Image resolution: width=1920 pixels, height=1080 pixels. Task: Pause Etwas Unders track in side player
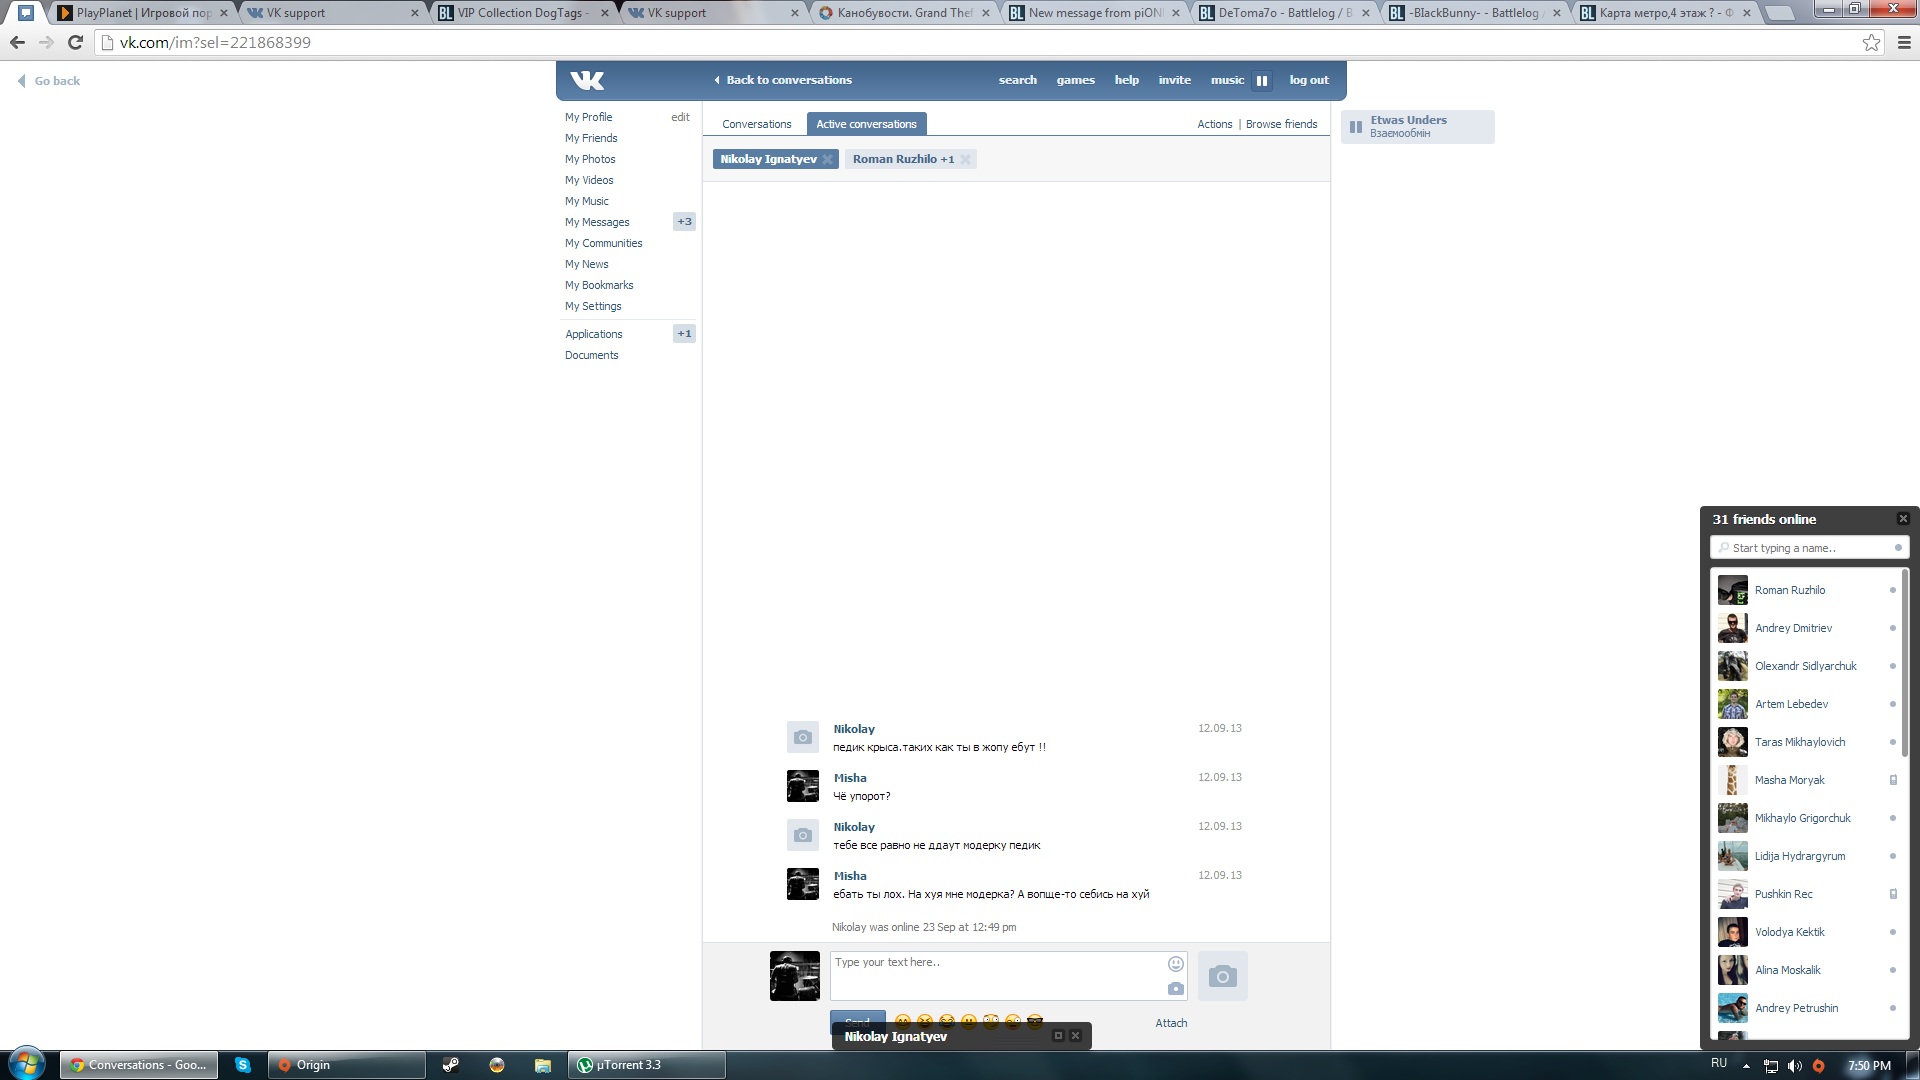[x=1356, y=127]
